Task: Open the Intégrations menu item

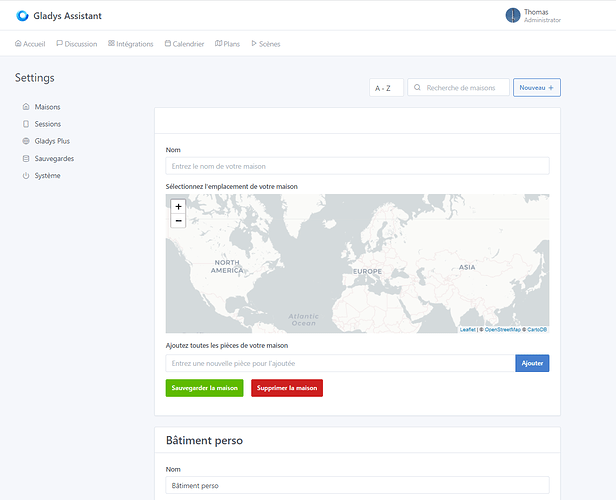Action: click(130, 44)
